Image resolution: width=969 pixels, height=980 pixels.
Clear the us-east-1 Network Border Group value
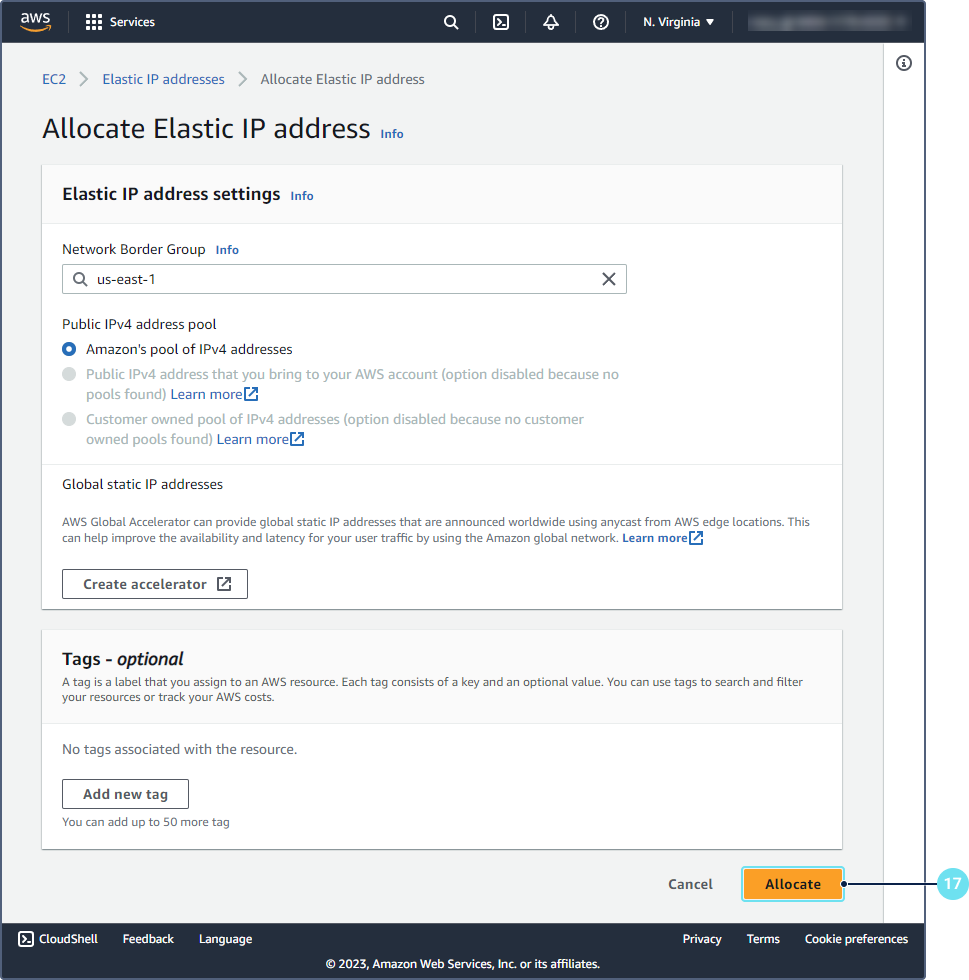tap(608, 279)
